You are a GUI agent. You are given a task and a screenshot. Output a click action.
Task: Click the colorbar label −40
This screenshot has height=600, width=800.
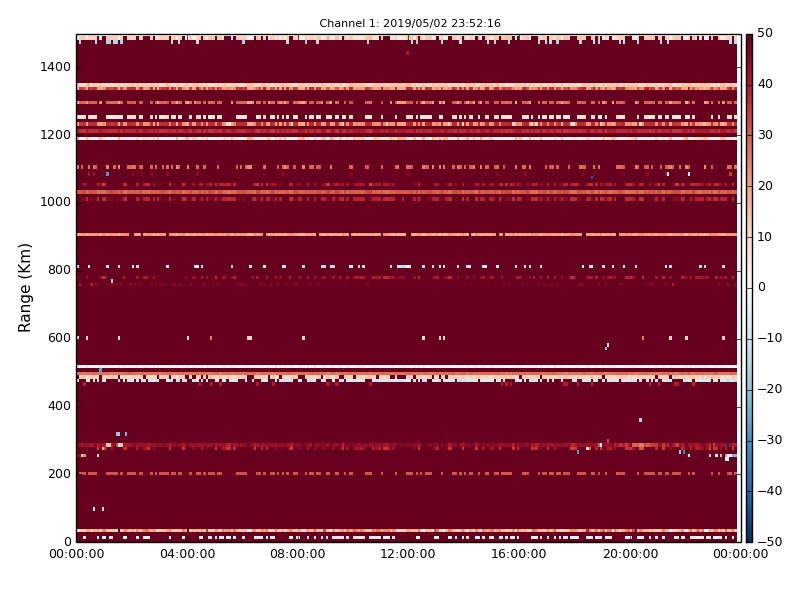coord(769,491)
